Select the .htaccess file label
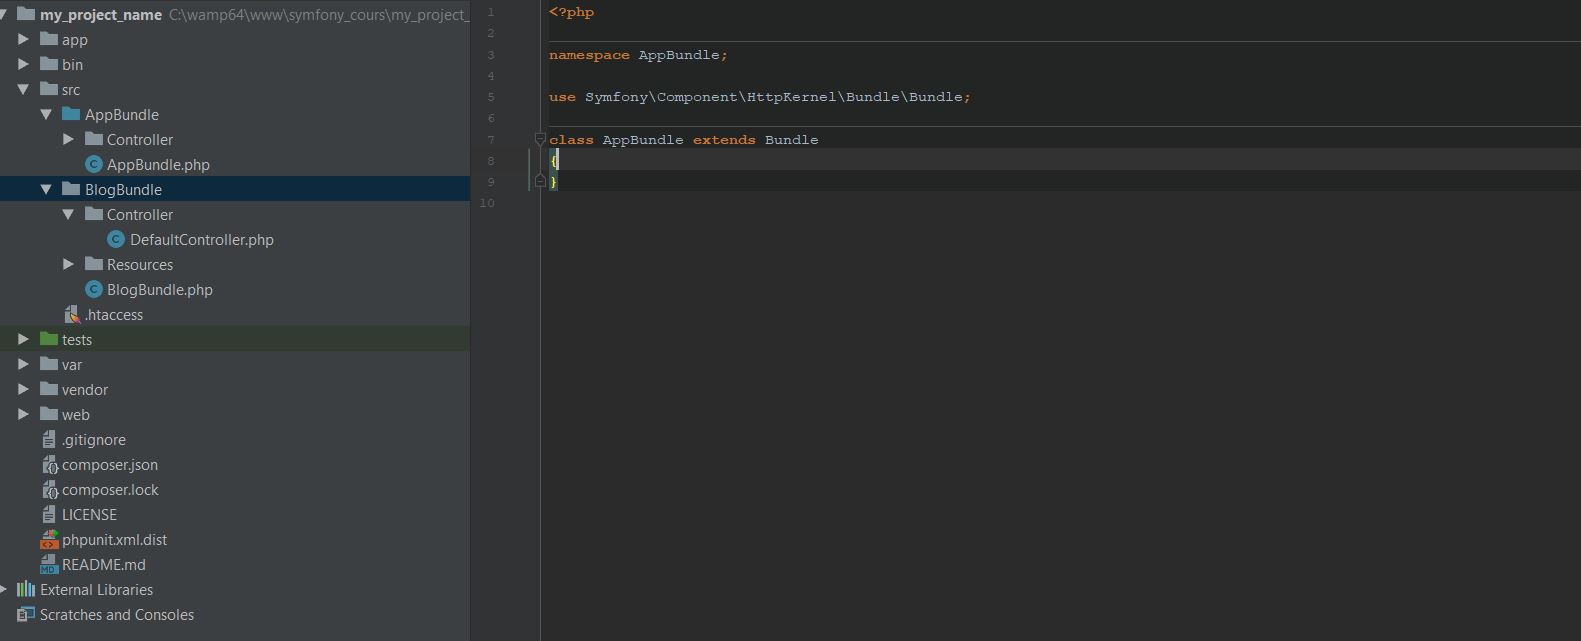The image size is (1581, 641). pos(114,315)
